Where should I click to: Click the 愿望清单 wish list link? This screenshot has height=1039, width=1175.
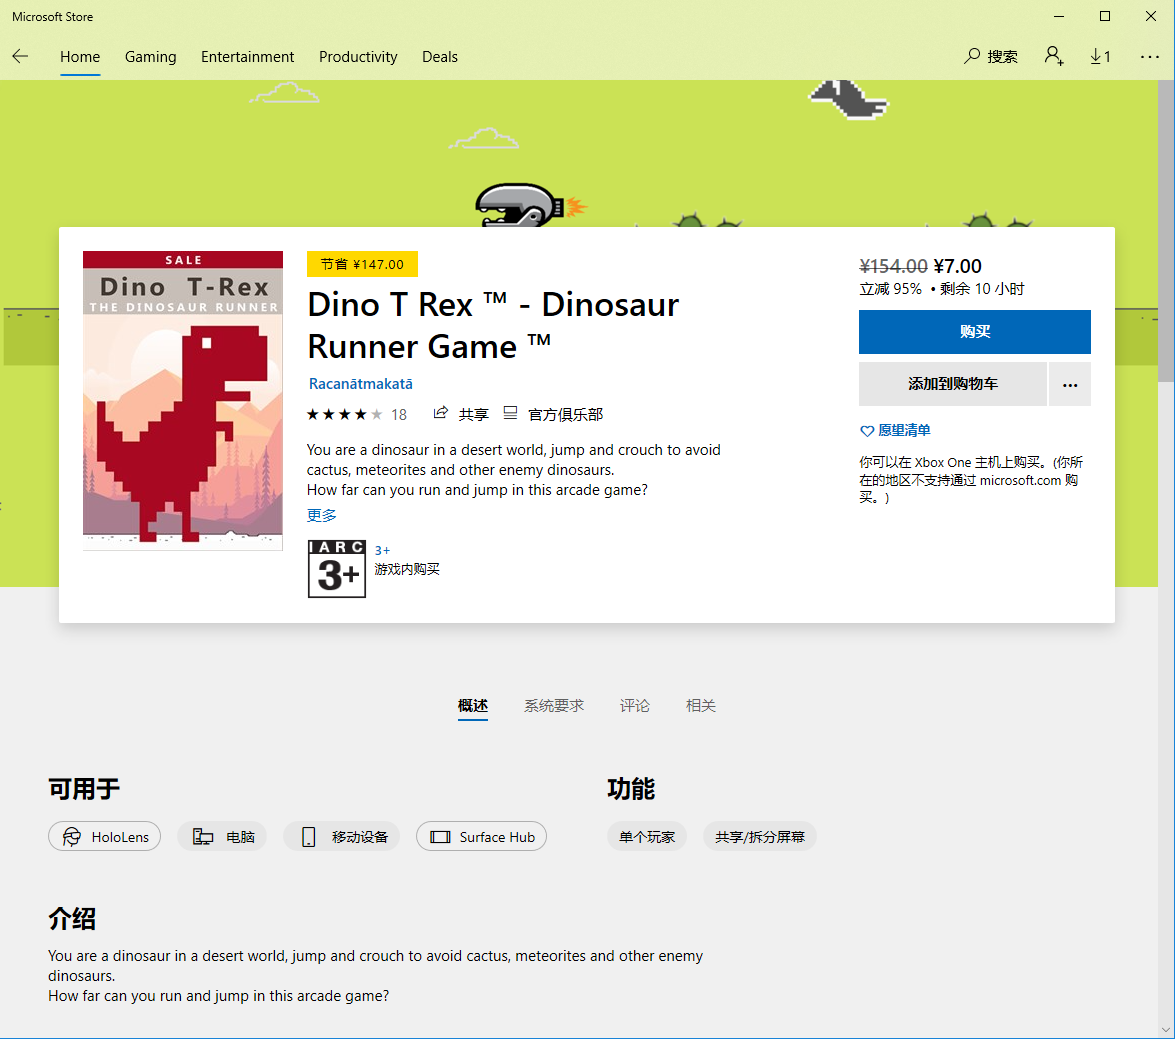(x=904, y=430)
